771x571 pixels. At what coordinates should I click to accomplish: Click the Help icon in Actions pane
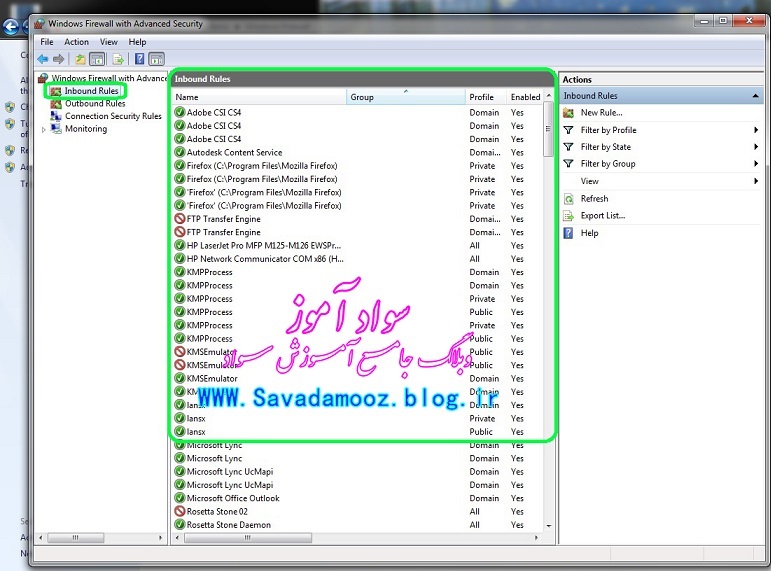click(x=568, y=233)
